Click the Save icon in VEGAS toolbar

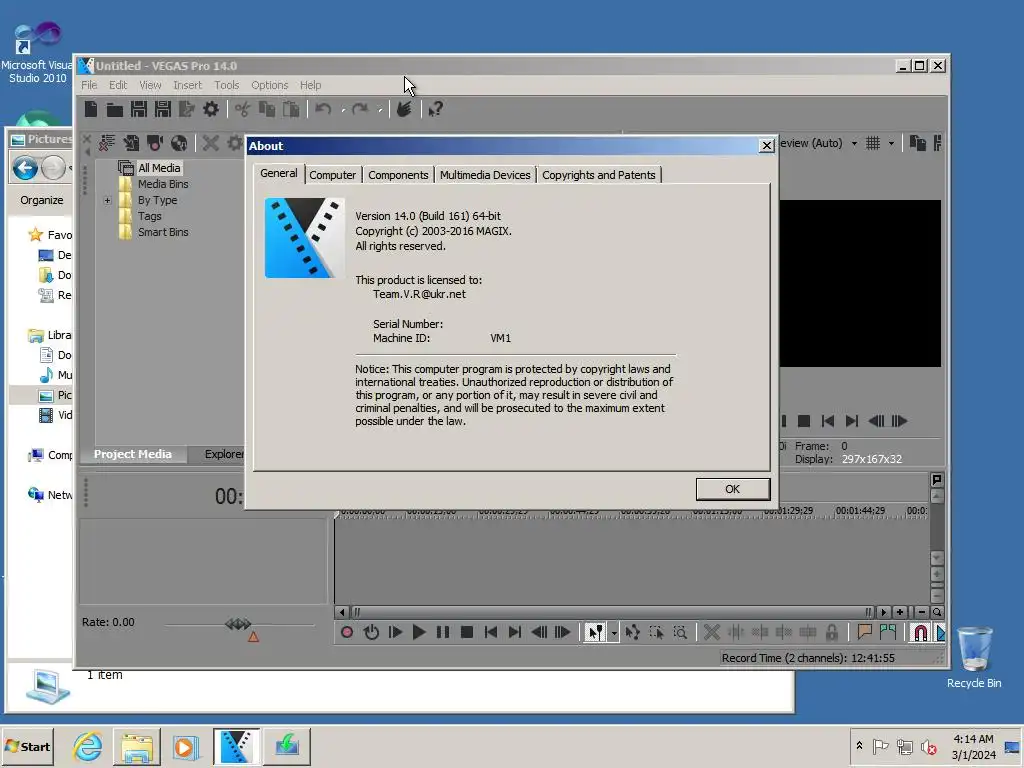coord(138,109)
